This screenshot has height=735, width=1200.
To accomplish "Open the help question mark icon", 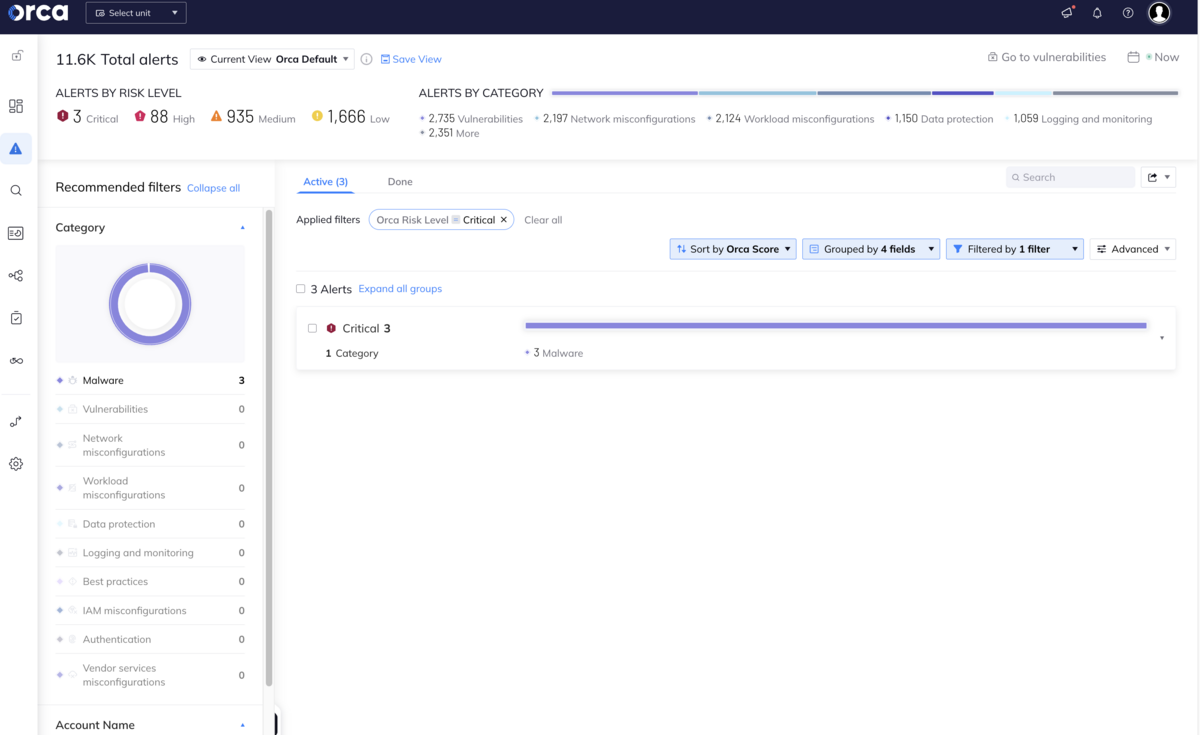I will pyautogui.click(x=1128, y=13).
